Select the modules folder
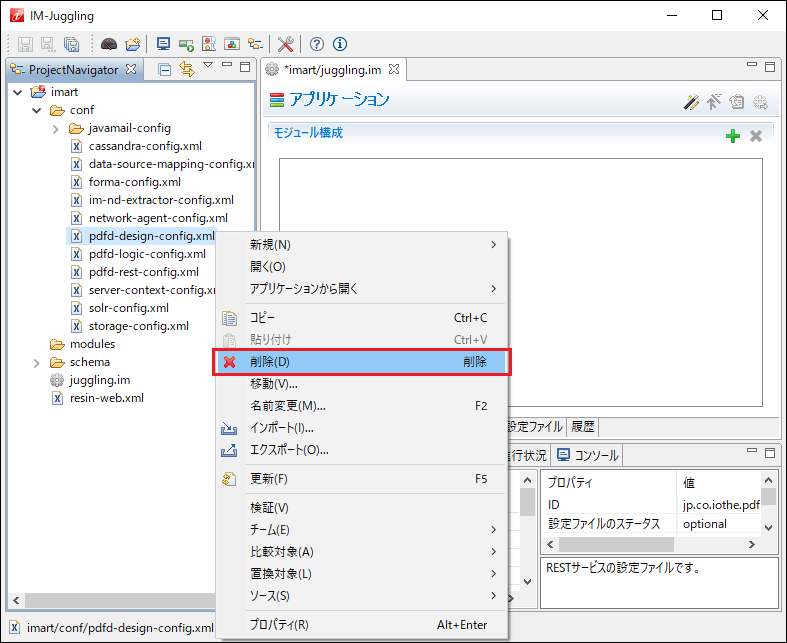This screenshot has width=787, height=643. pyautogui.click(x=92, y=344)
